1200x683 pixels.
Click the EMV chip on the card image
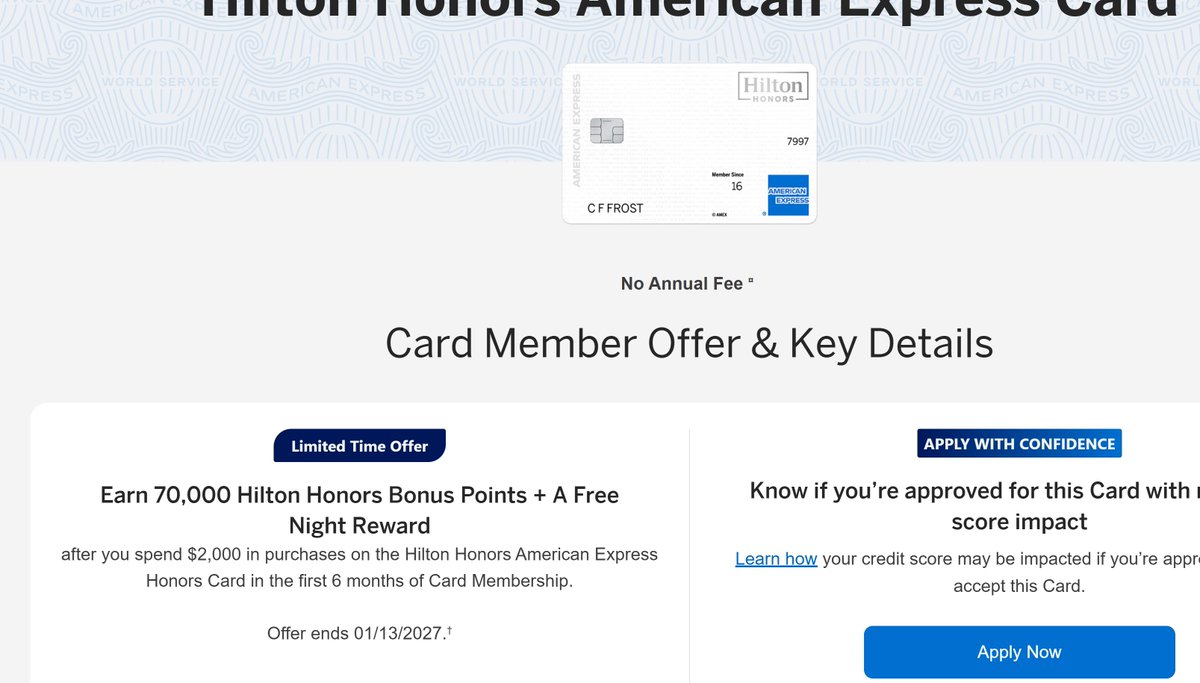tap(607, 130)
